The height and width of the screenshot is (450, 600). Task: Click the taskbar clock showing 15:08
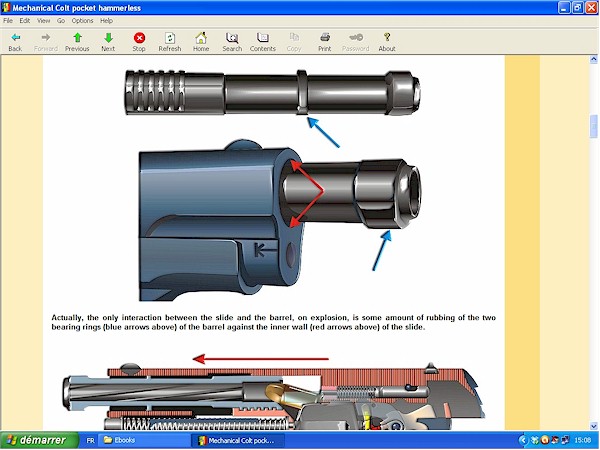[583, 440]
